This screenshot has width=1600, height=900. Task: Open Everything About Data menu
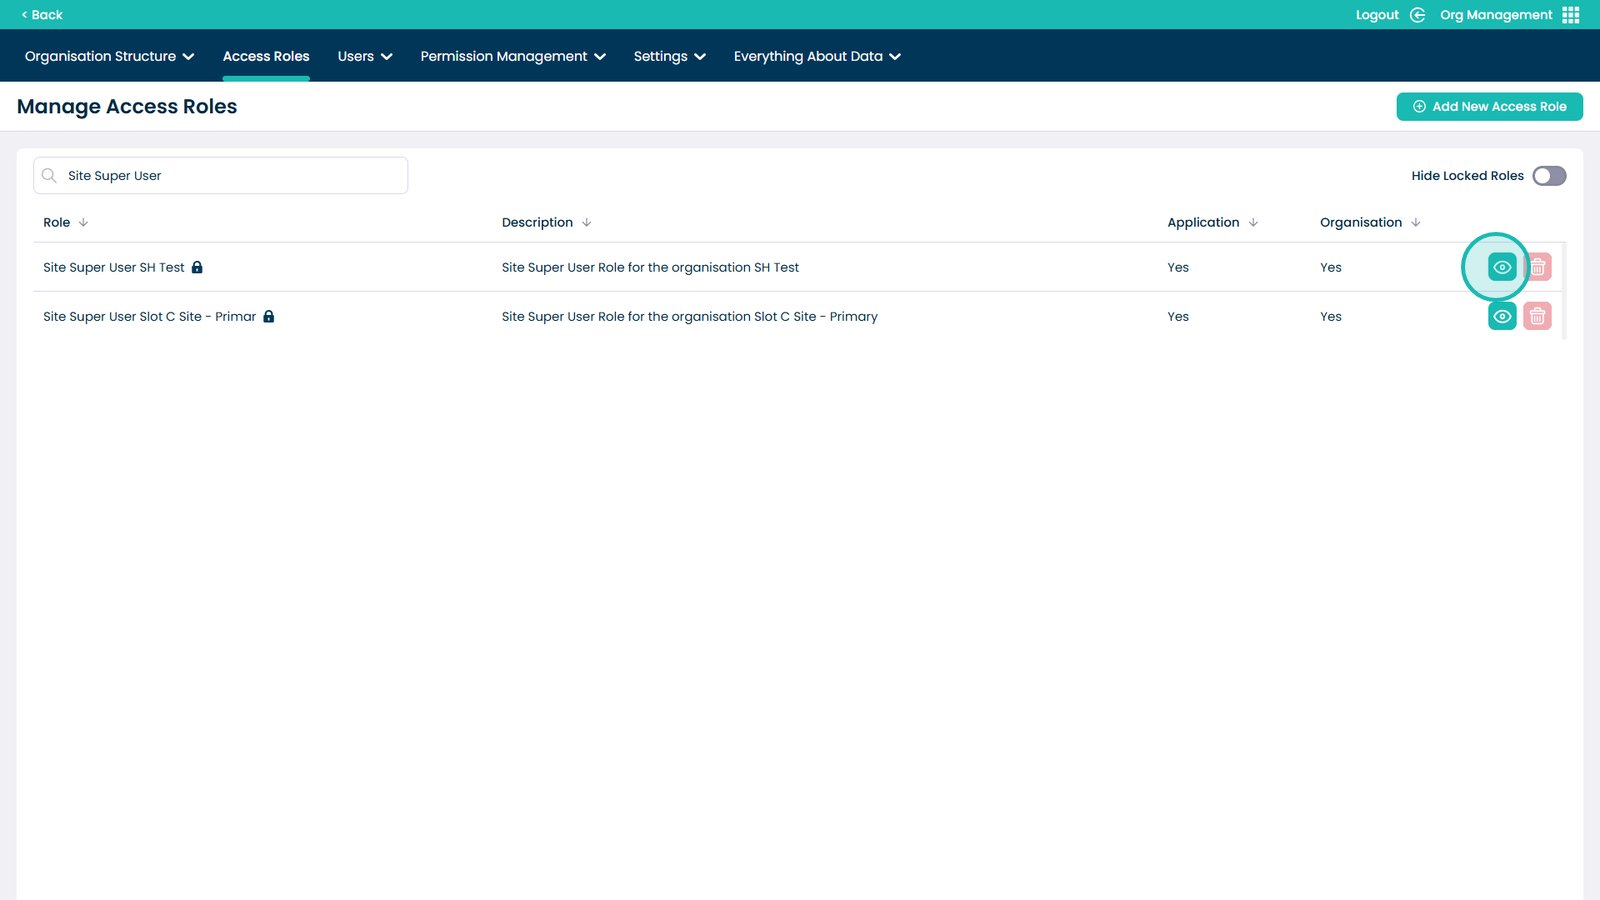pos(816,56)
